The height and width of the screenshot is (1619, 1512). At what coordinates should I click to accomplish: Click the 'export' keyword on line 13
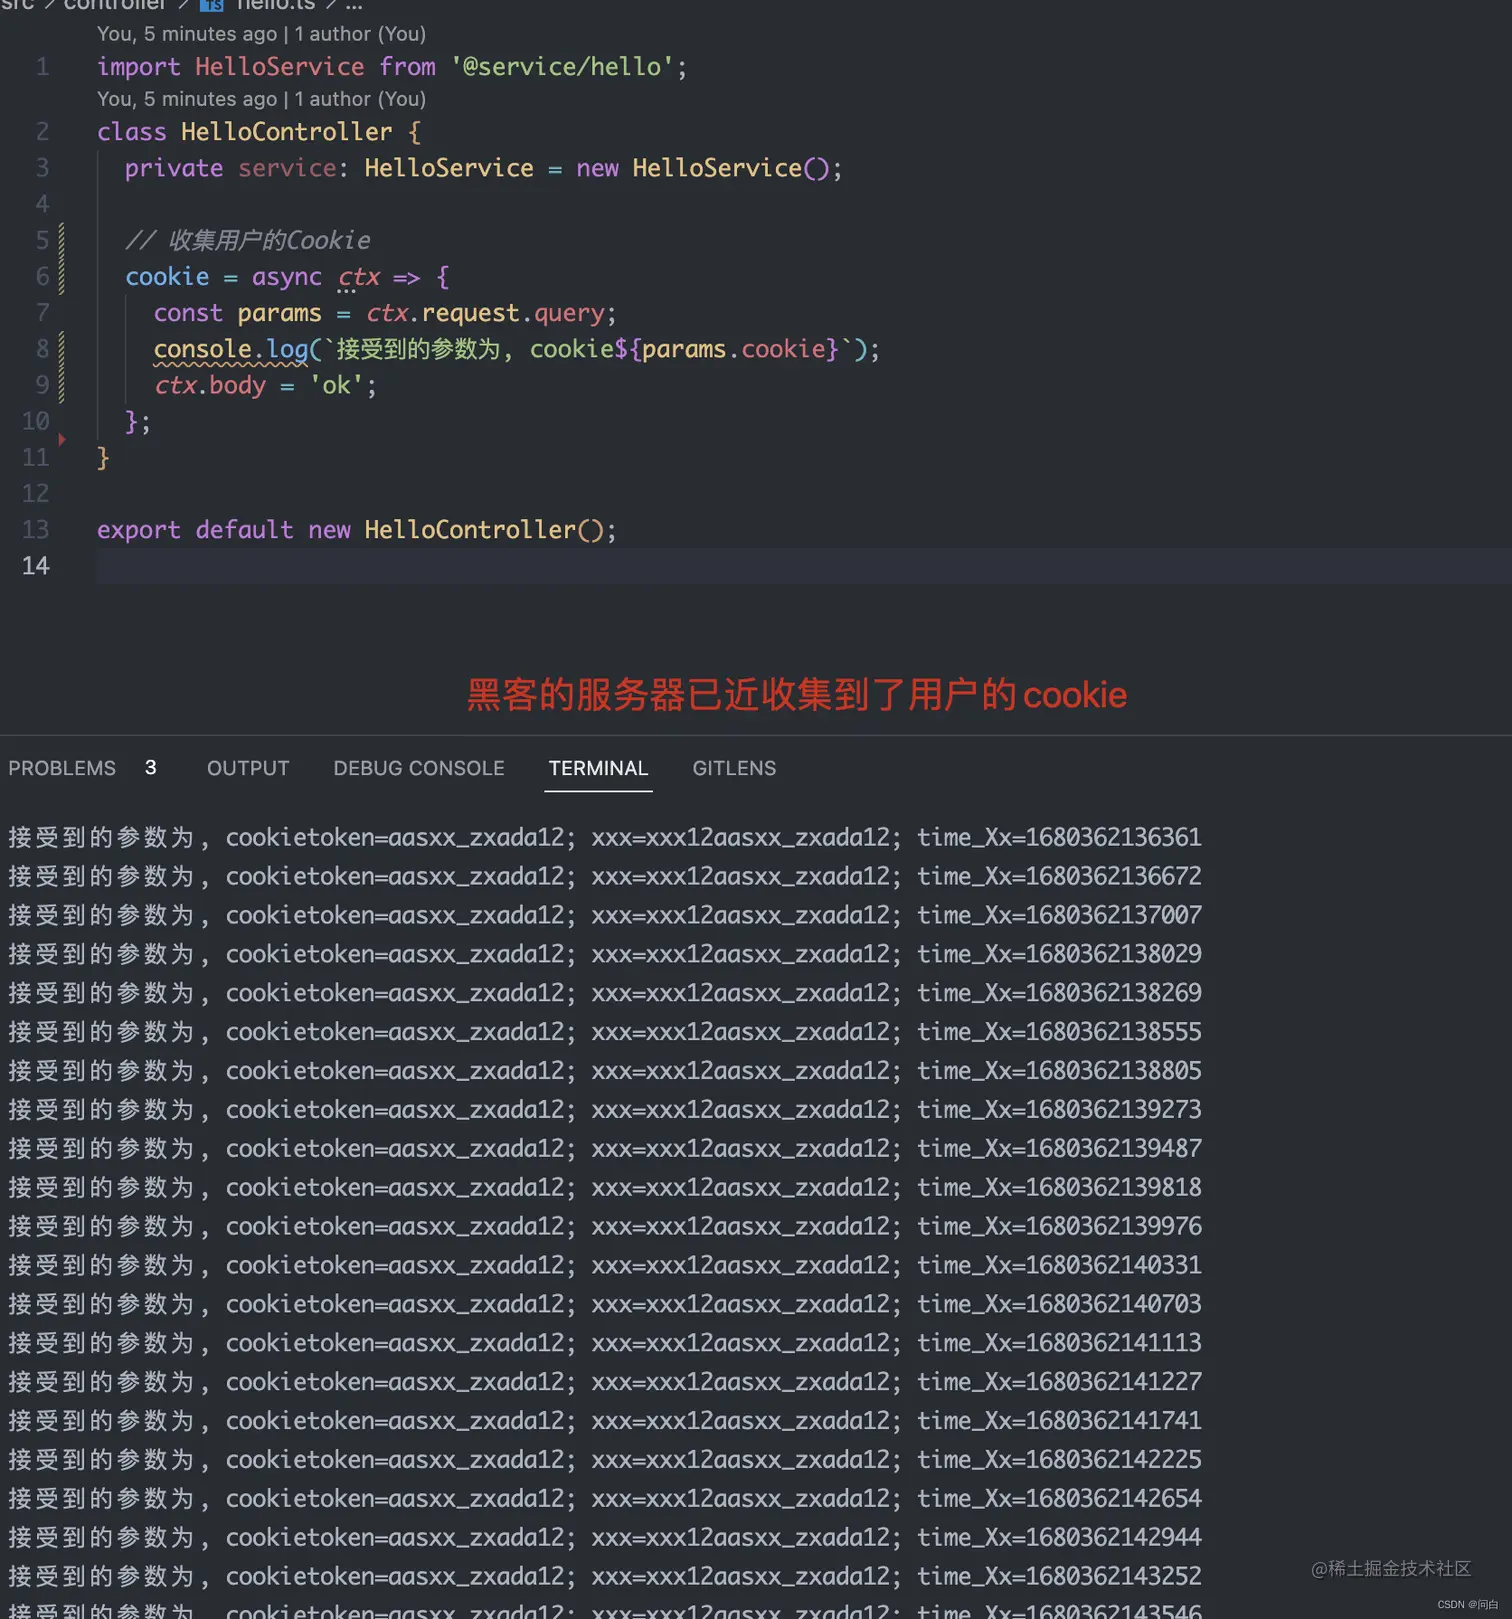[139, 530]
